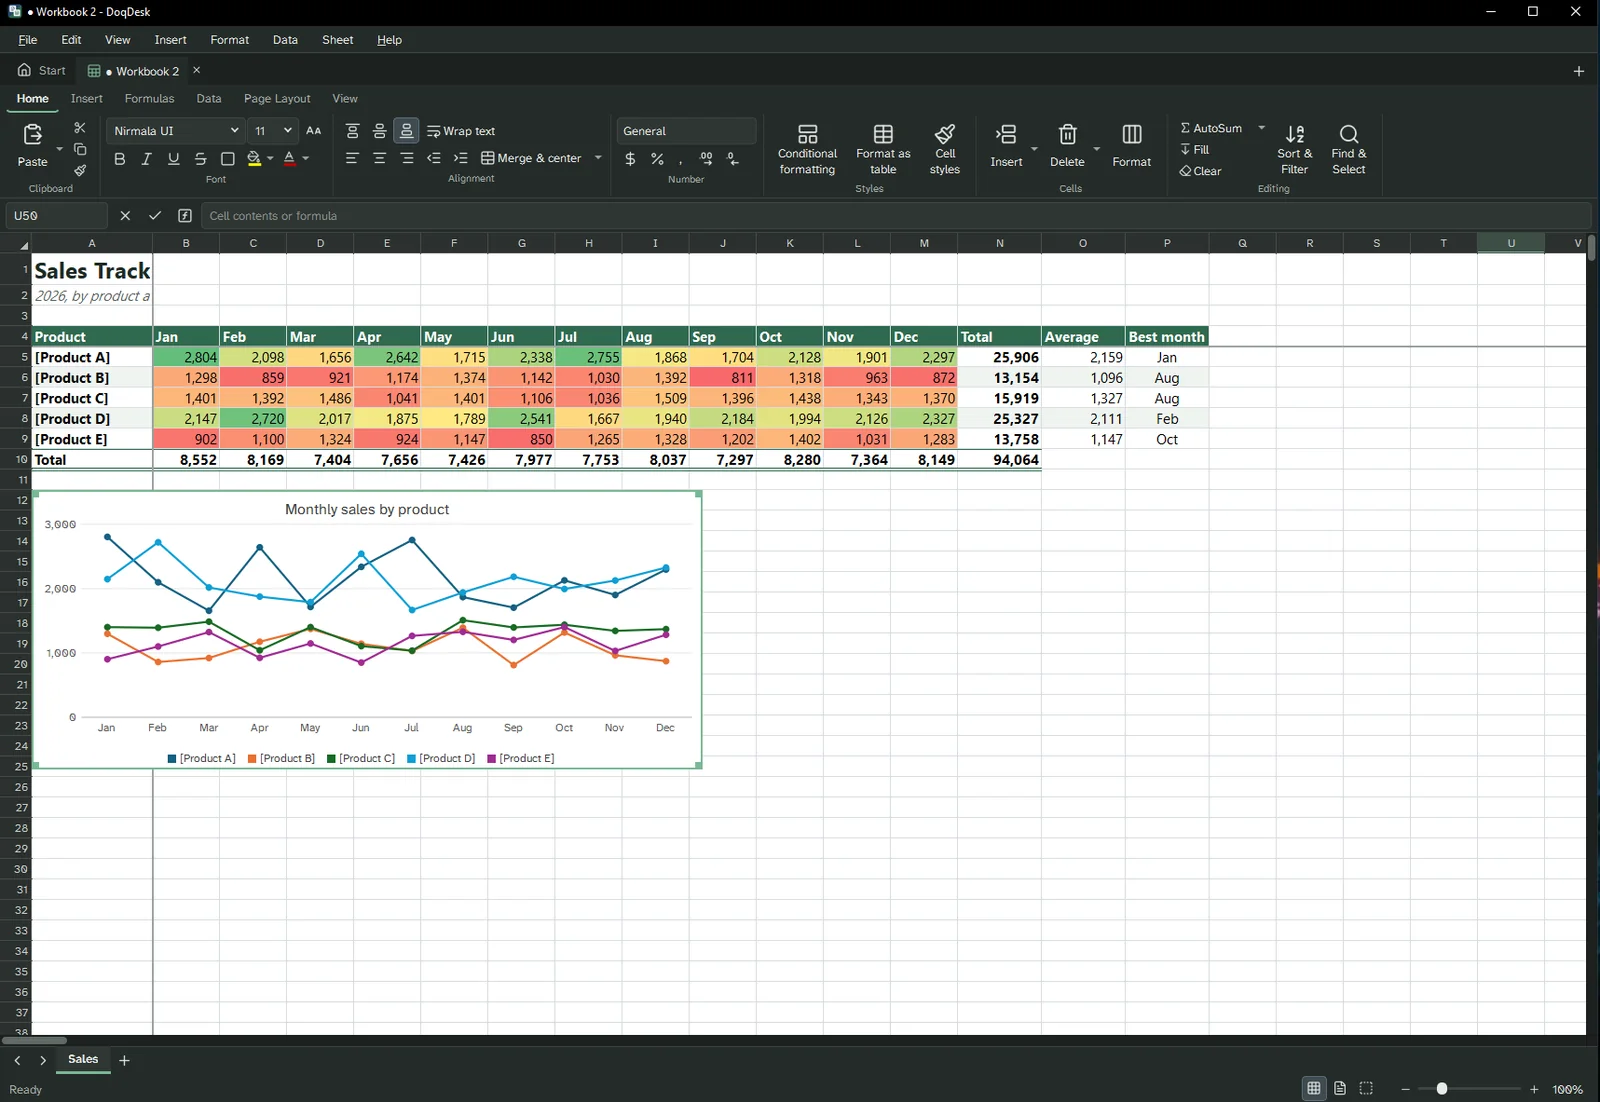The width and height of the screenshot is (1600, 1102).
Task: Click Format as table
Action: pos(883,149)
